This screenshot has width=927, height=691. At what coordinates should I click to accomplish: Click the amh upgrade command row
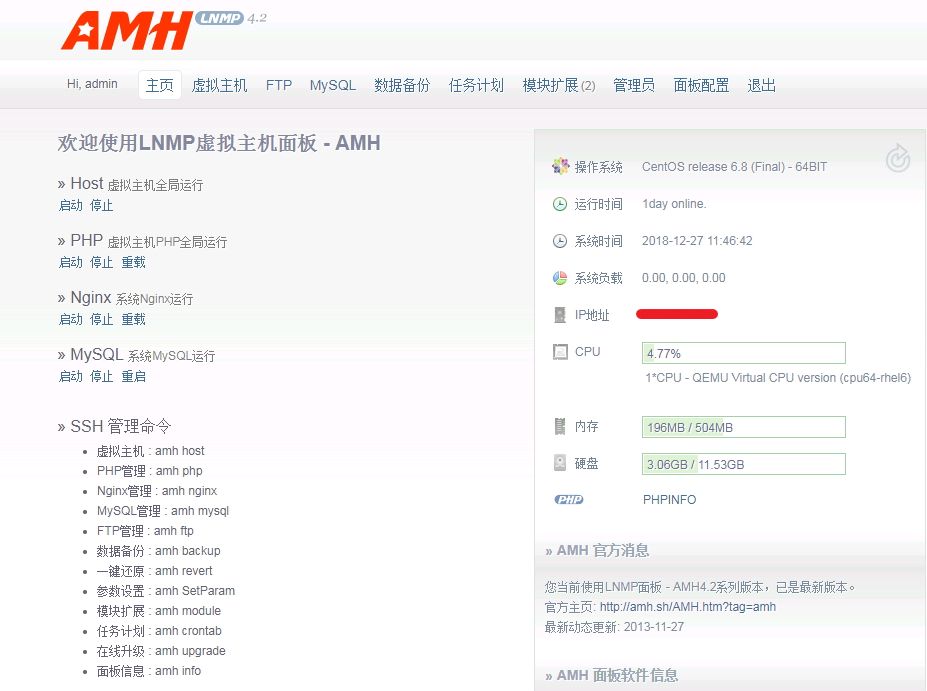tap(161, 651)
